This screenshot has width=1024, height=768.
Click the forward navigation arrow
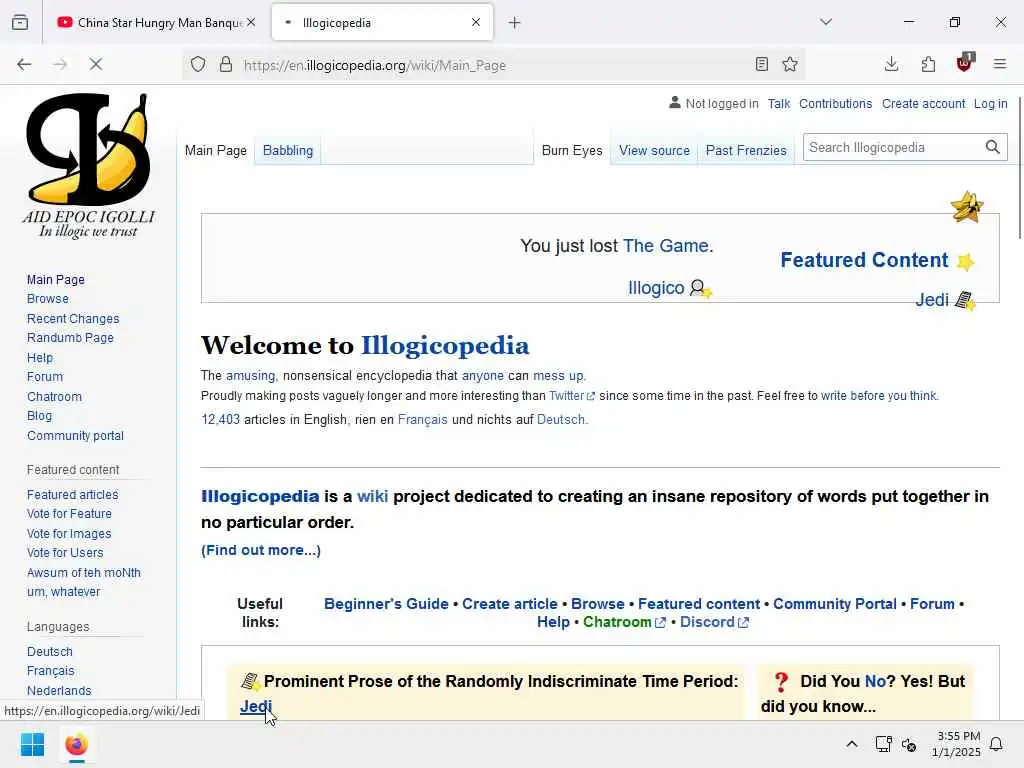click(x=60, y=64)
